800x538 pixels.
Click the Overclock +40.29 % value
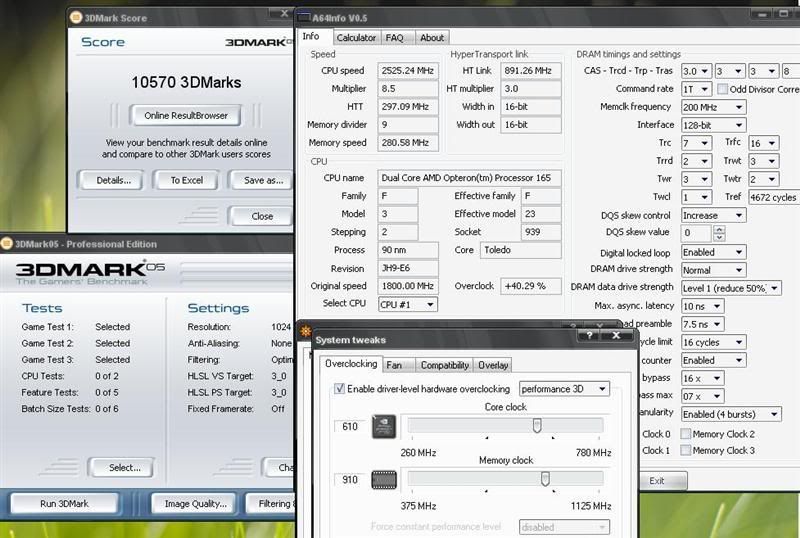click(531, 286)
